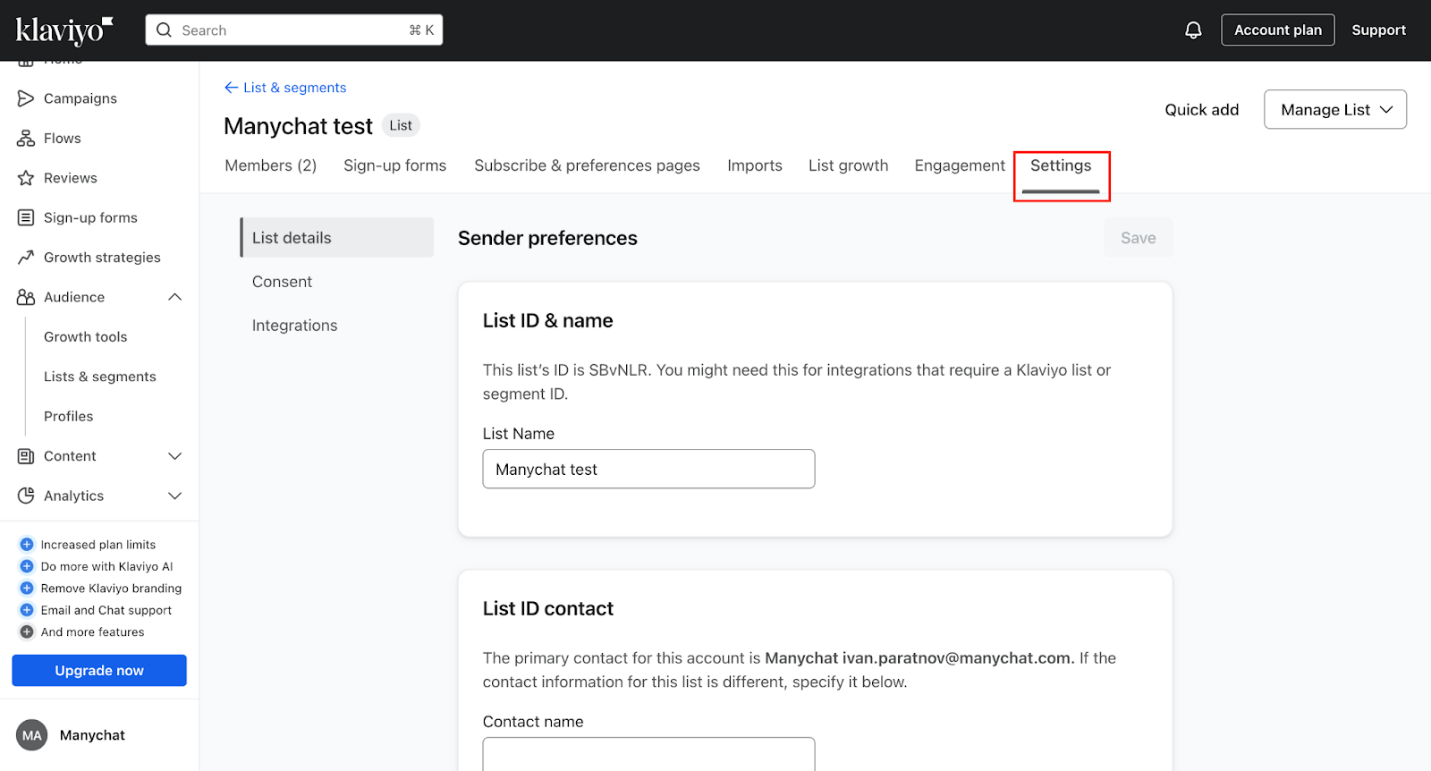Switch to the Engagement tab

click(x=958, y=165)
